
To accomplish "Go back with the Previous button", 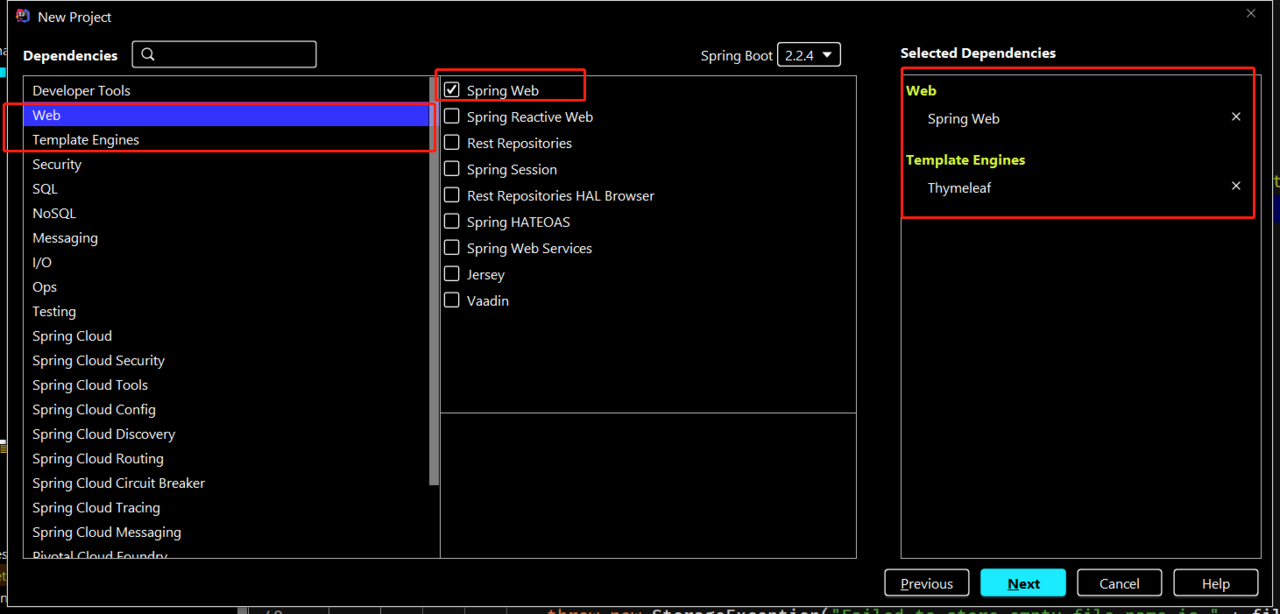I will pos(926,583).
